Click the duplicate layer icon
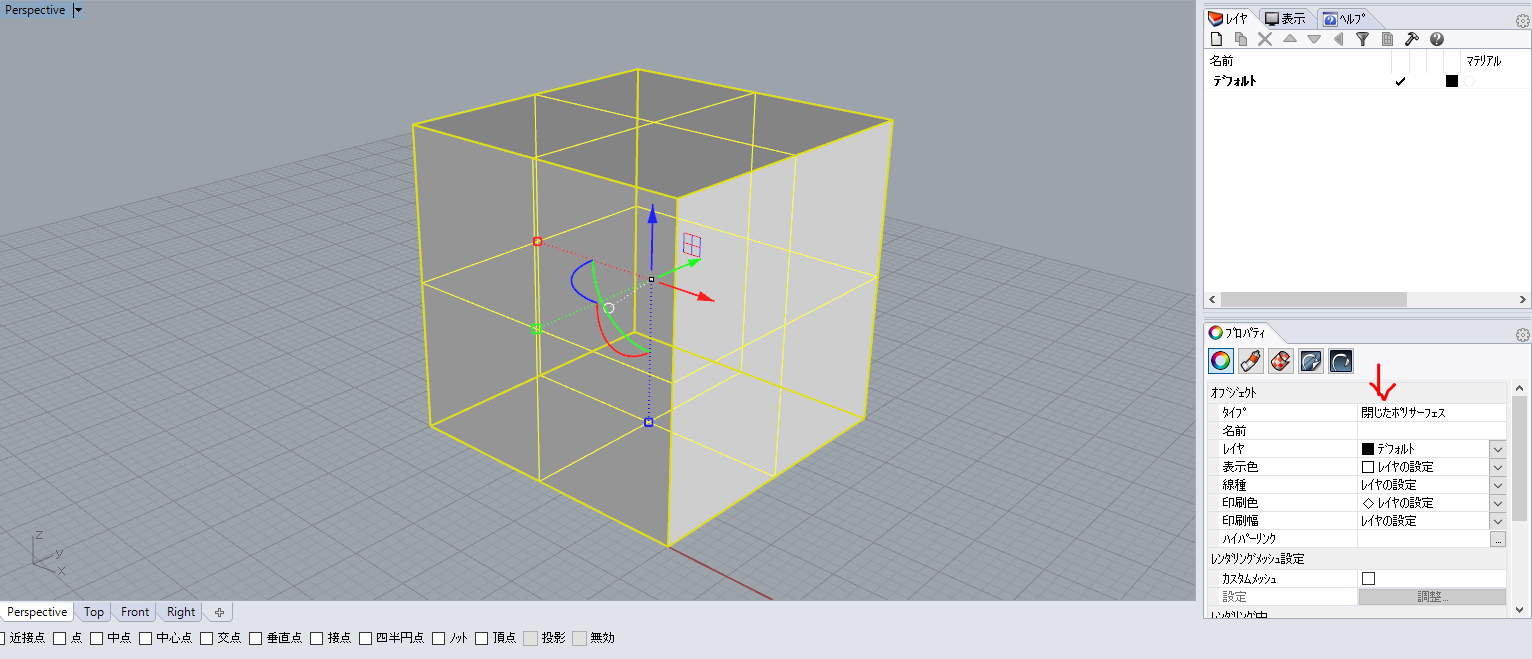The image size is (1532, 659). pyautogui.click(x=1241, y=39)
